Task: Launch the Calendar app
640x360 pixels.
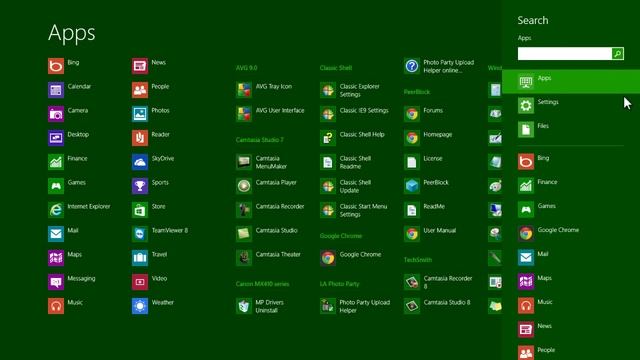Action: [69, 90]
